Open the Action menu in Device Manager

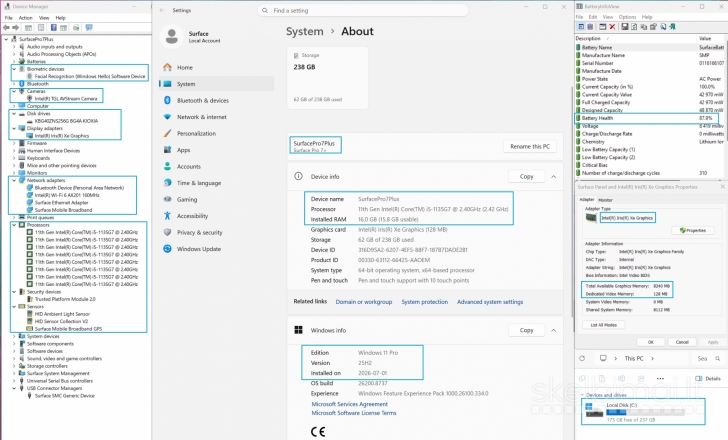click(x=26, y=18)
